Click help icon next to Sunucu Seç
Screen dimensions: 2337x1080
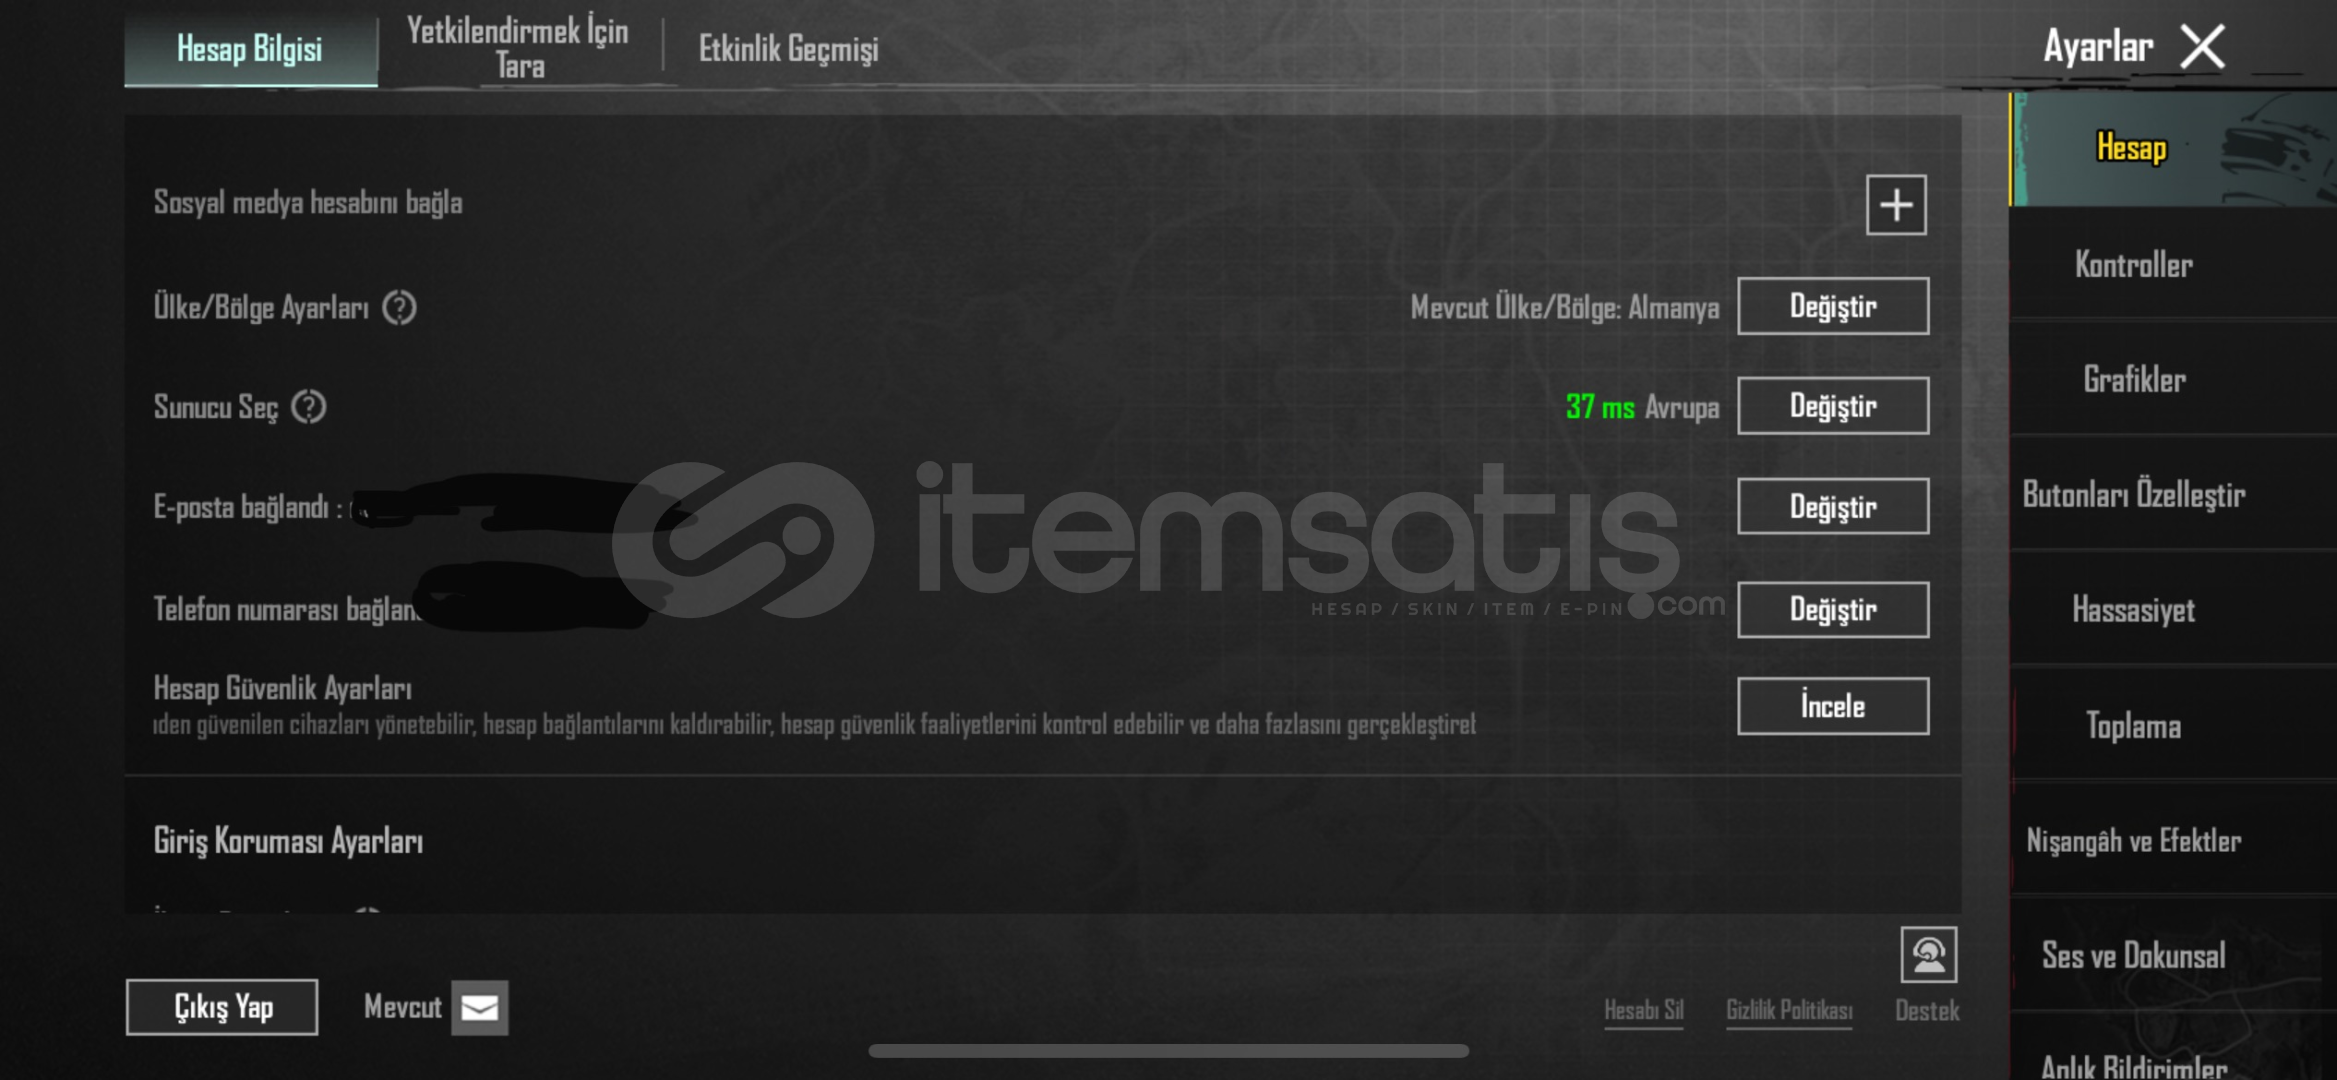(309, 407)
